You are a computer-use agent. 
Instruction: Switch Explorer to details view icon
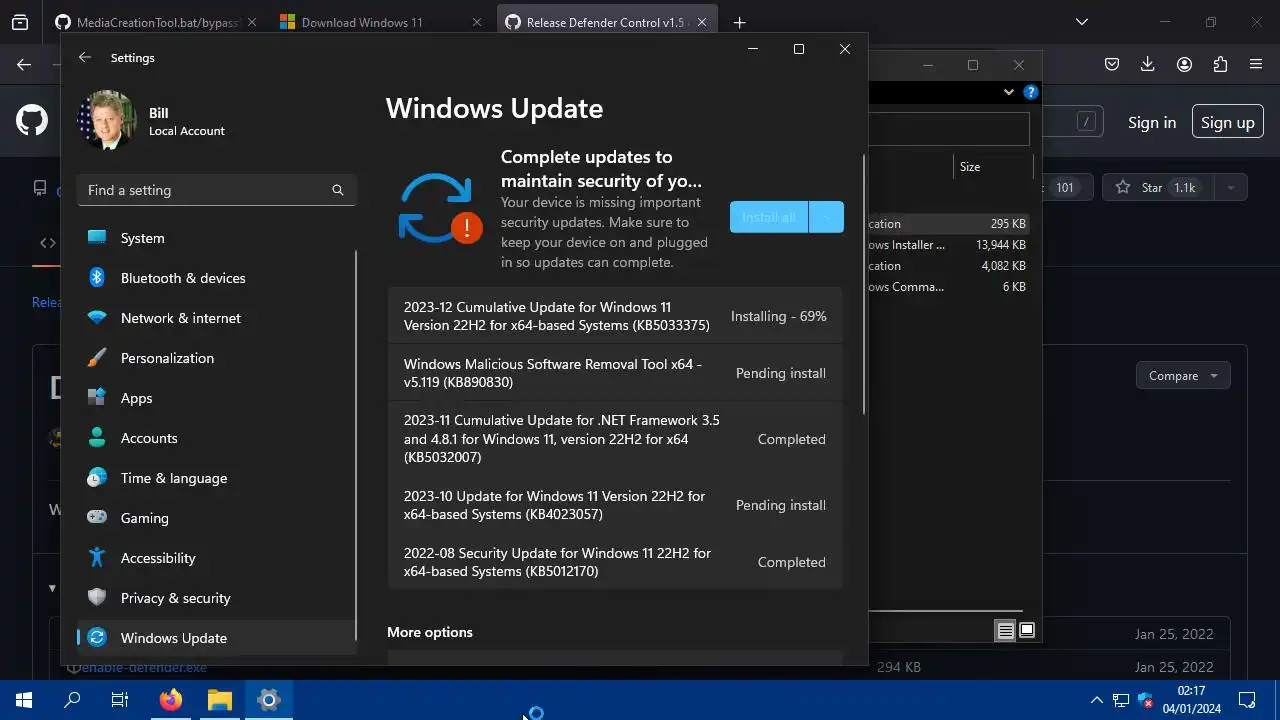click(x=1005, y=630)
